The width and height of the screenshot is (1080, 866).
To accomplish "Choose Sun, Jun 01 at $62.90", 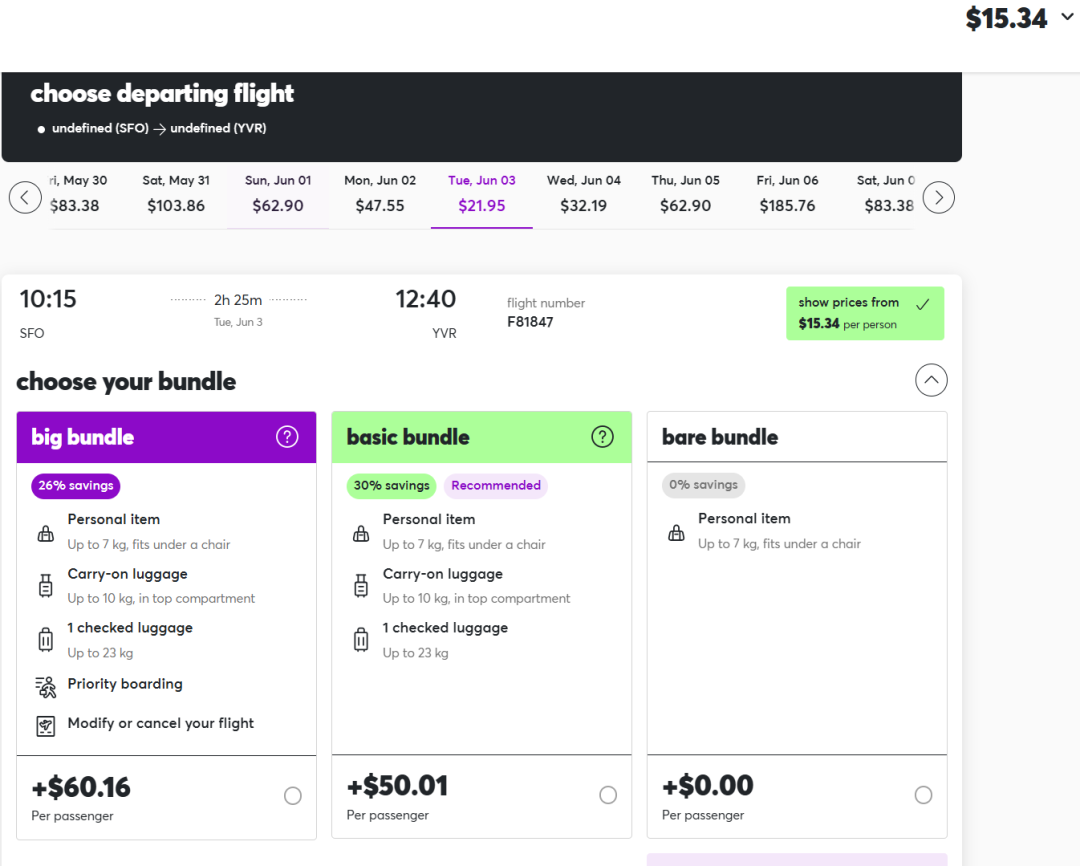I will pos(278,194).
